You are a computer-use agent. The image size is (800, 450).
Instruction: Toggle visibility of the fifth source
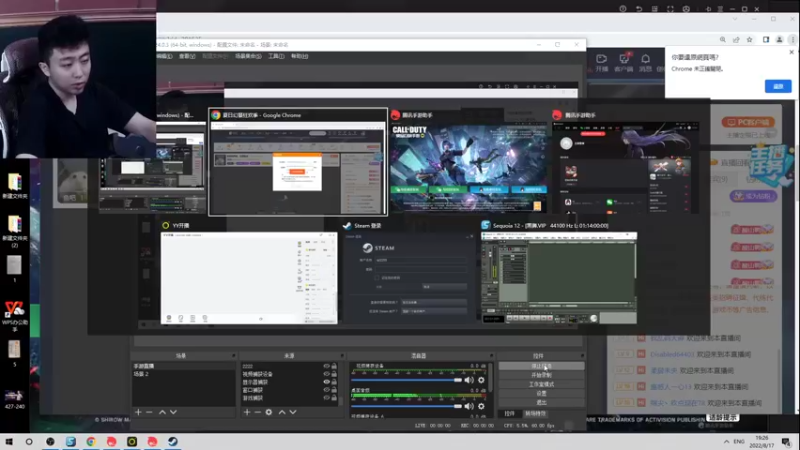[x=327, y=397]
